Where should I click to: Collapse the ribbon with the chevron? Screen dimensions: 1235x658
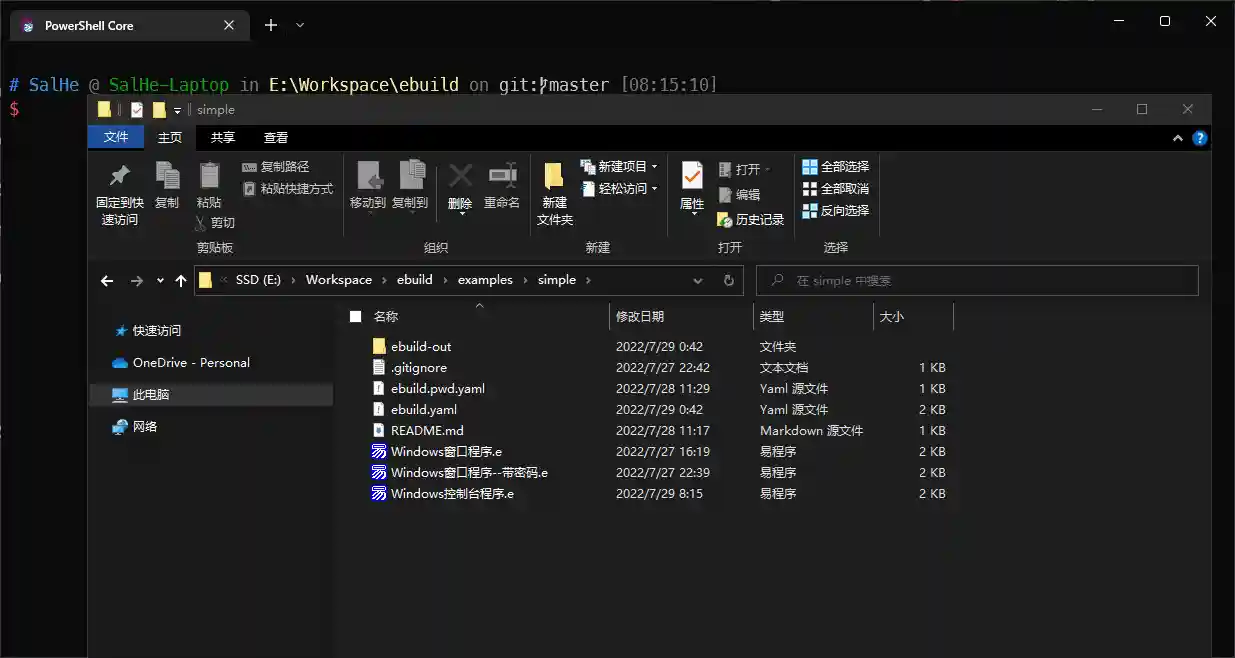tap(1180, 138)
